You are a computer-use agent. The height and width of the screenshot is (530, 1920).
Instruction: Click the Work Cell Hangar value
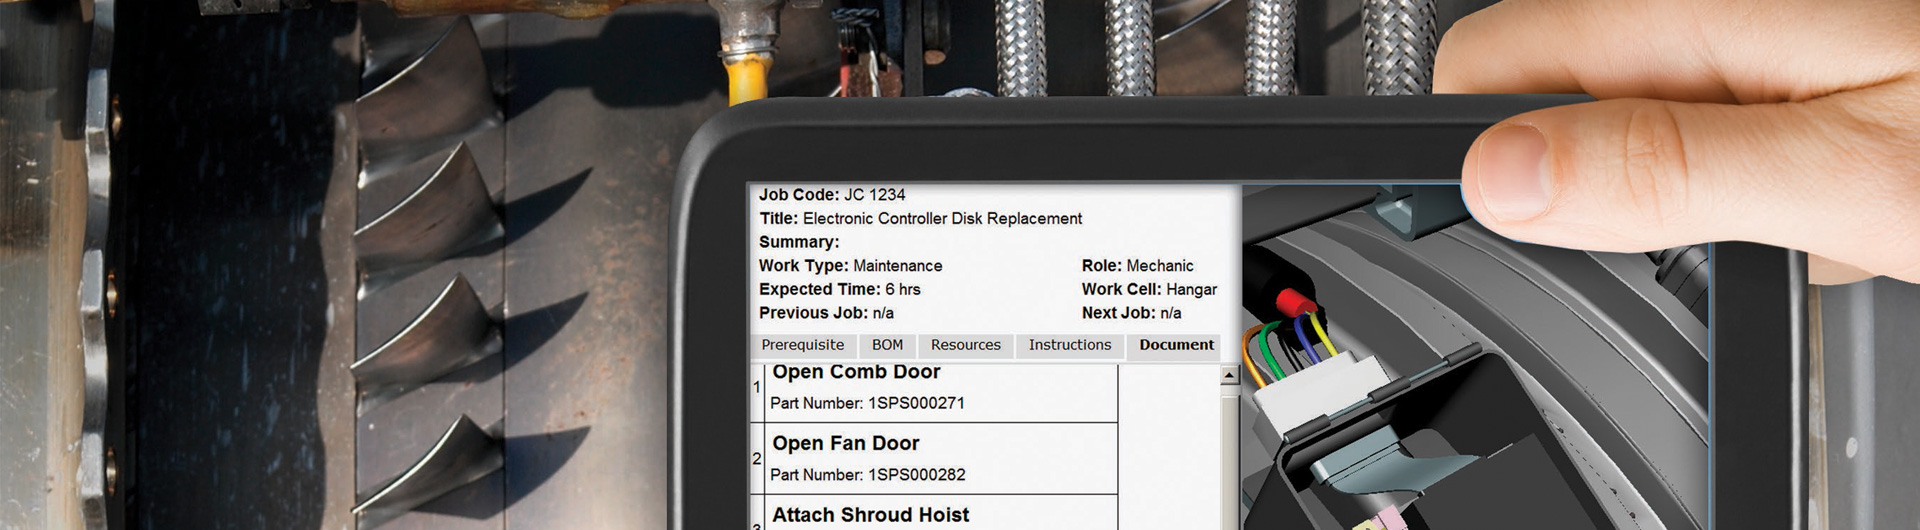click(1190, 289)
